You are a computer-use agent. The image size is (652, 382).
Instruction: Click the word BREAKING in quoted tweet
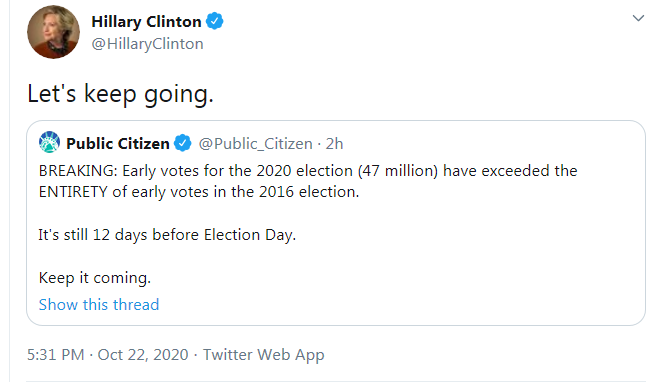(x=78, y=171)
